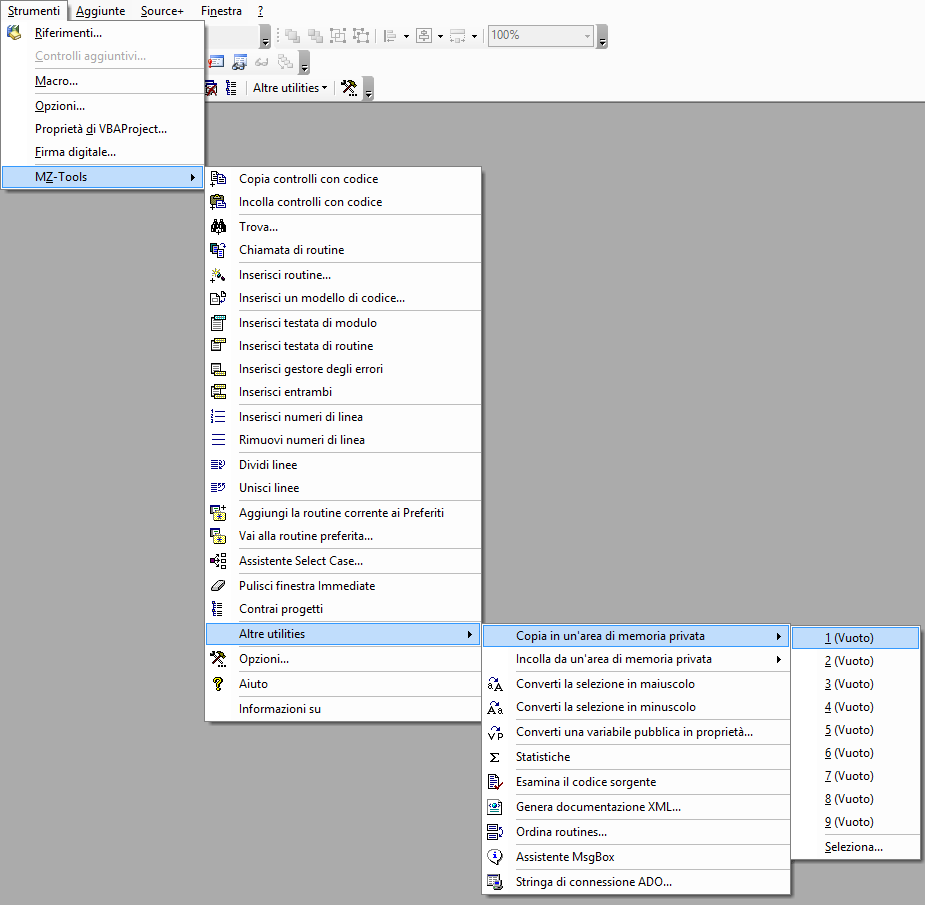Click the Ungroup objects icon in the toolbar
The width and height of the screenshot is (925, 905).
pyautogui.click(x=361, y=36)
